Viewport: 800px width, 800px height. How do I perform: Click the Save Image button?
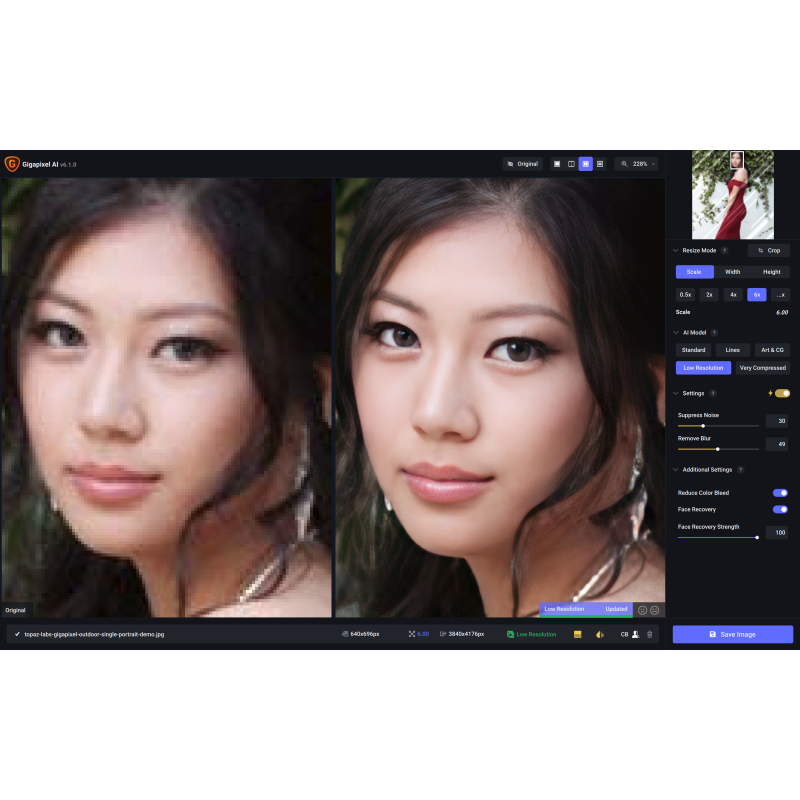(732, 634)
